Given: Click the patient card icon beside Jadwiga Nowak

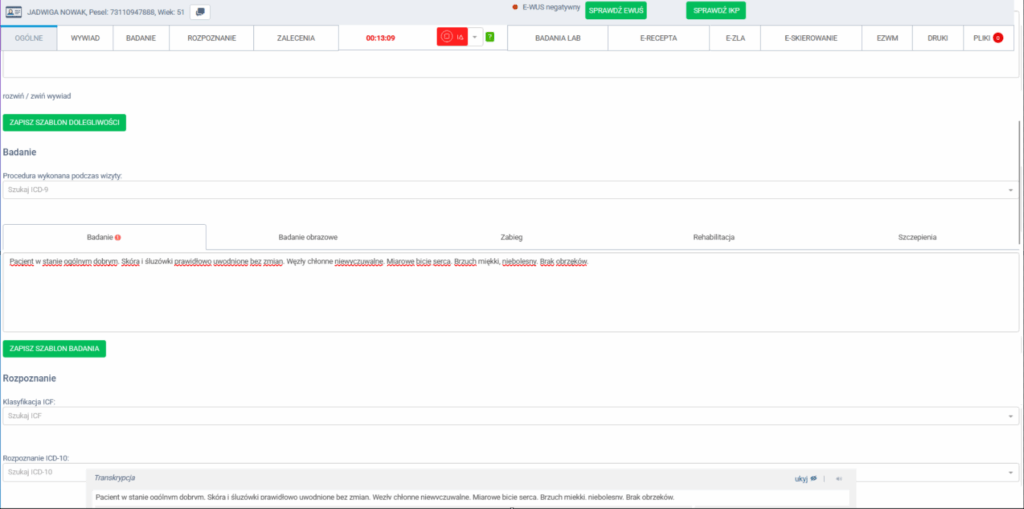Looking at the screenshot, I should pos(15,12).
